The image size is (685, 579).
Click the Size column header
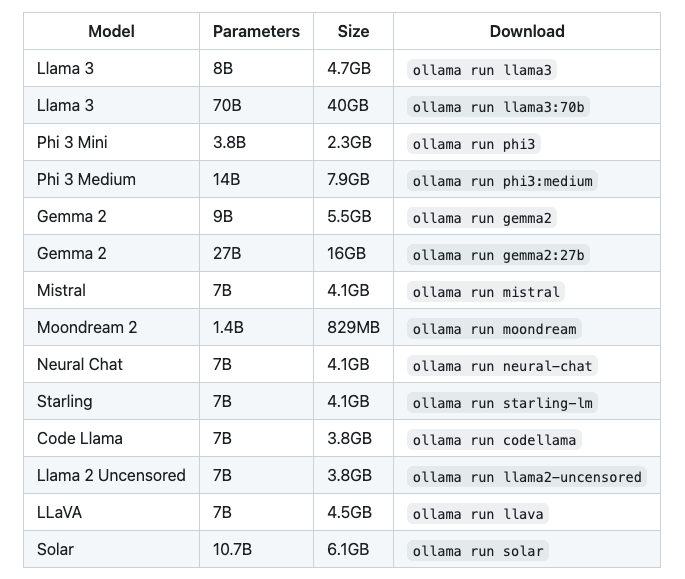(x=353, y=31)
